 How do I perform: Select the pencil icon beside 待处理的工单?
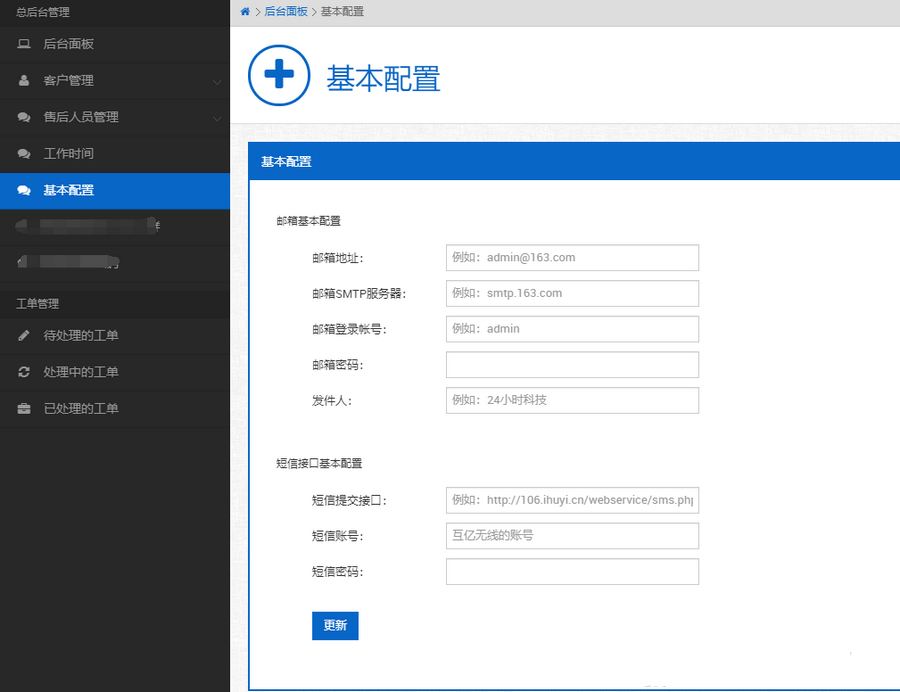[x=22, y=335]
